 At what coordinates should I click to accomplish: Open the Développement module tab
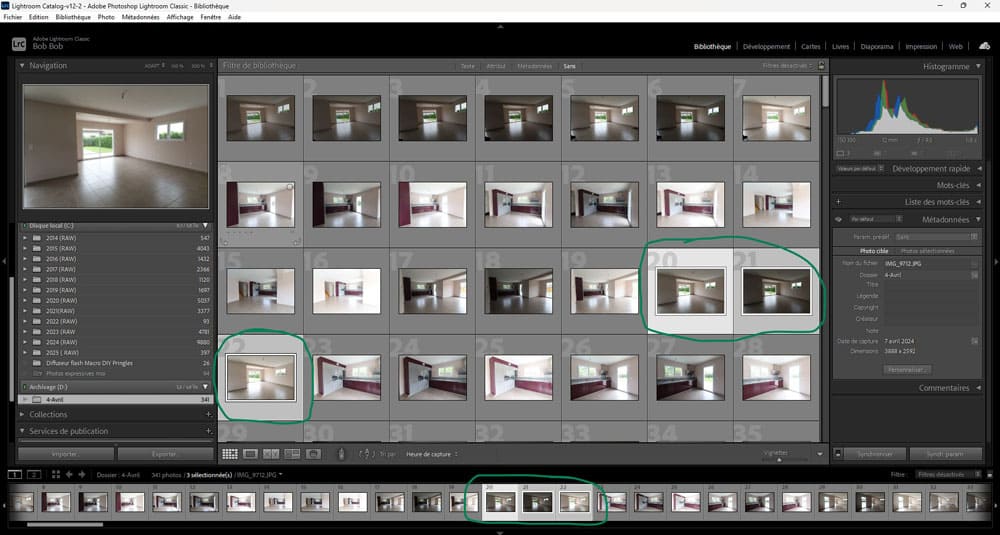coord(766,46)
